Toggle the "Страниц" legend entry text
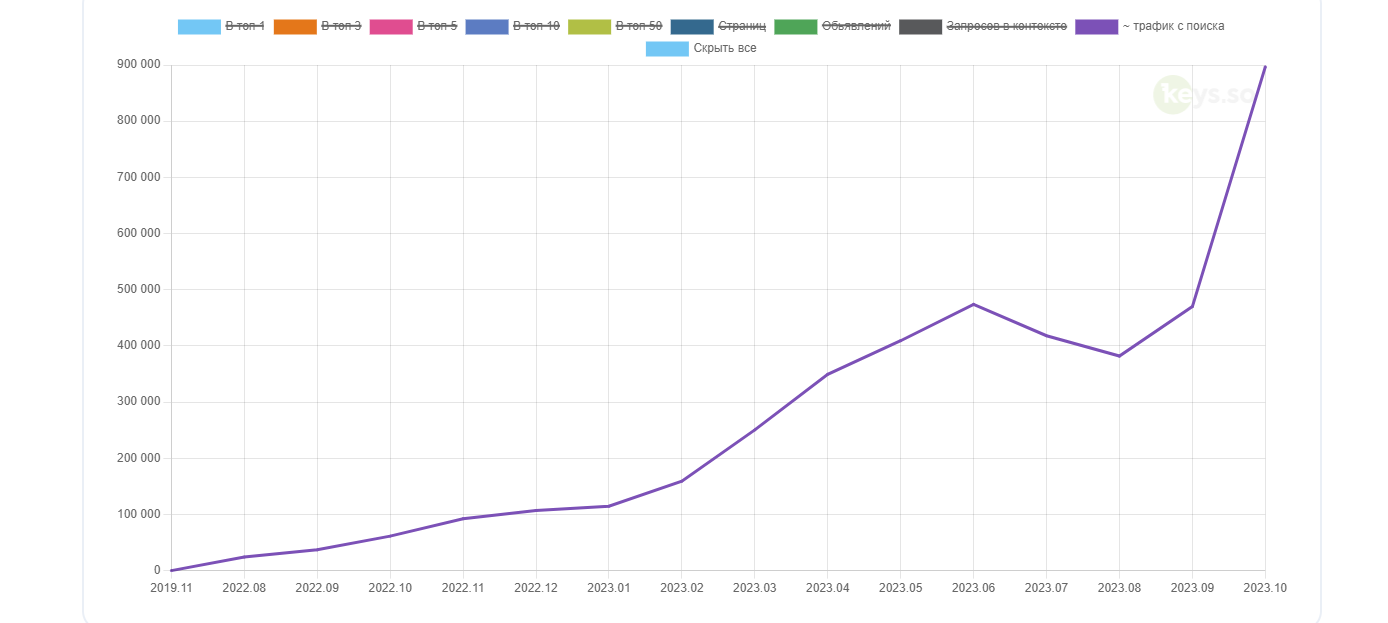Image resolution: width=1388 pixels, height=623 pixels. pos(742,26)
